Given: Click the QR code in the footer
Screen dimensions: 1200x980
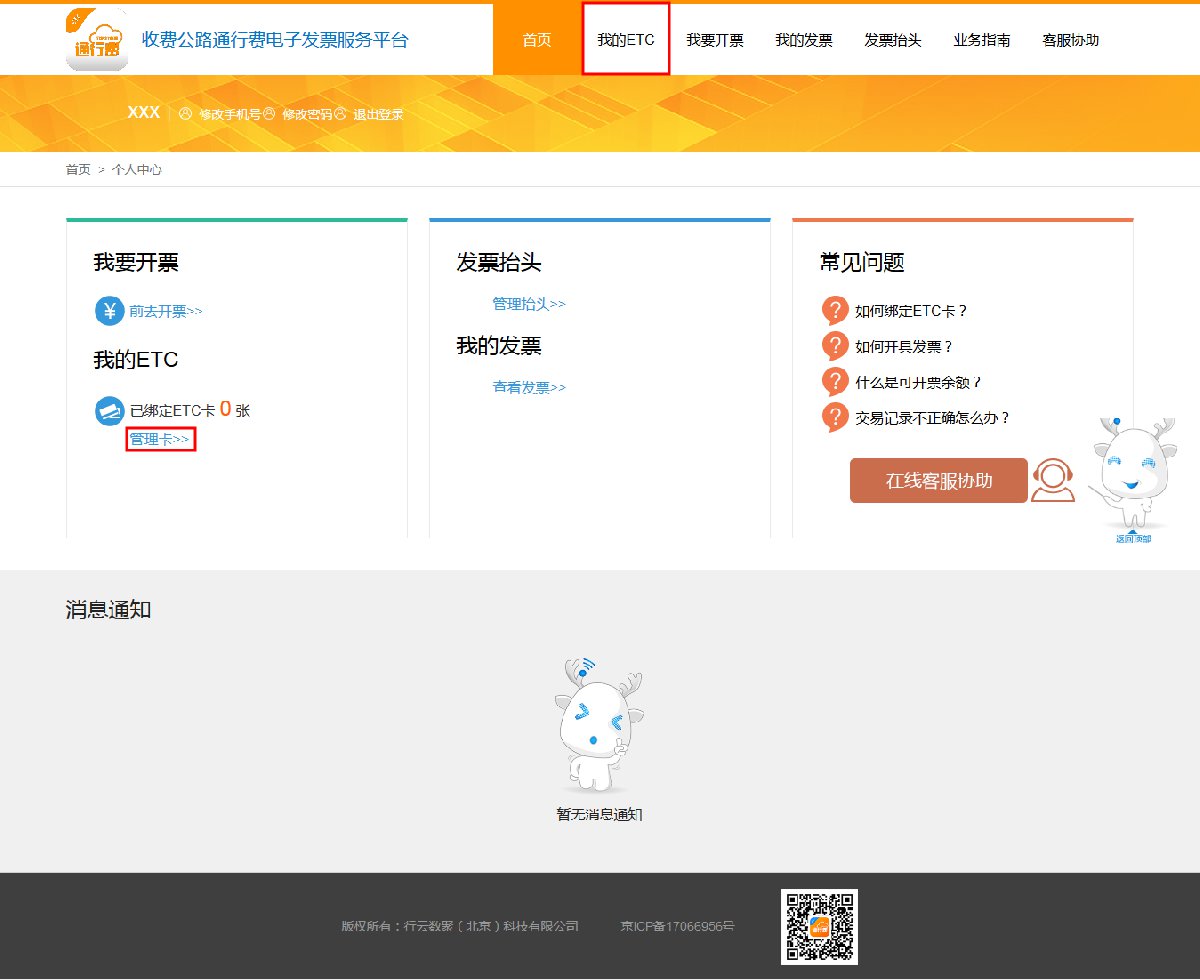Looking at the screenshot, I should (x=819, y=927).
